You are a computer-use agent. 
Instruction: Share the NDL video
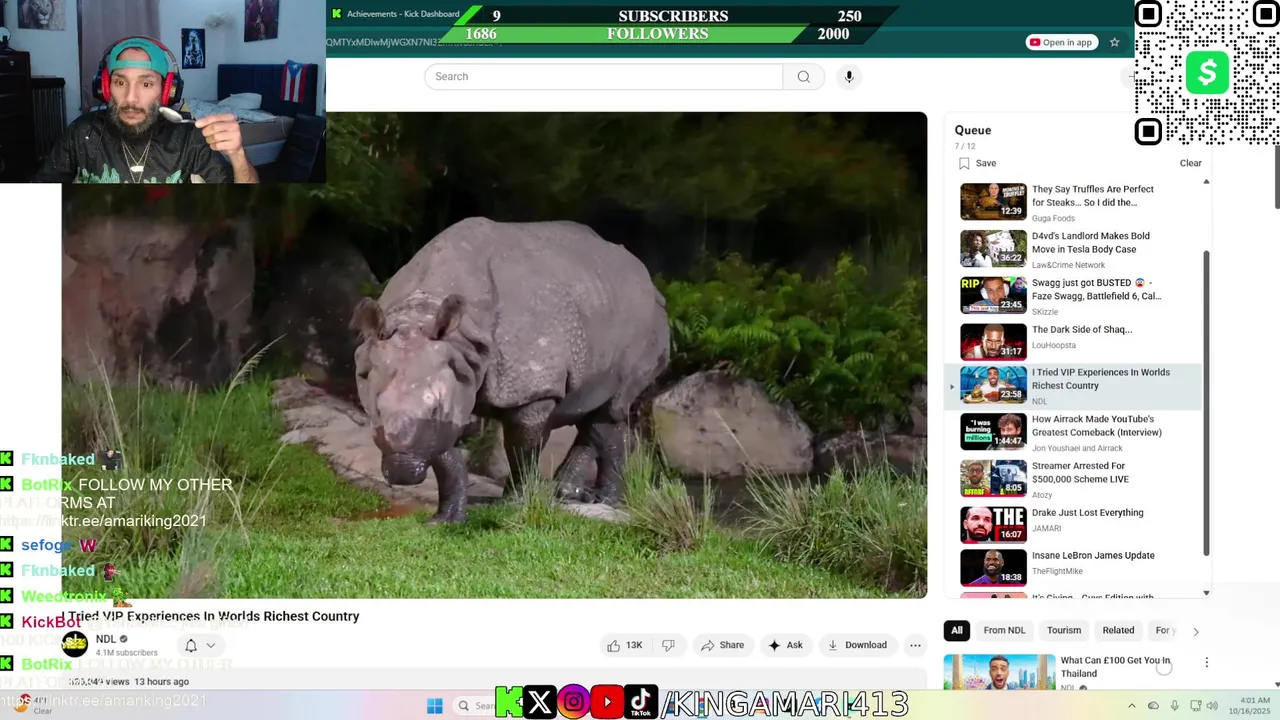coord(722,645)
